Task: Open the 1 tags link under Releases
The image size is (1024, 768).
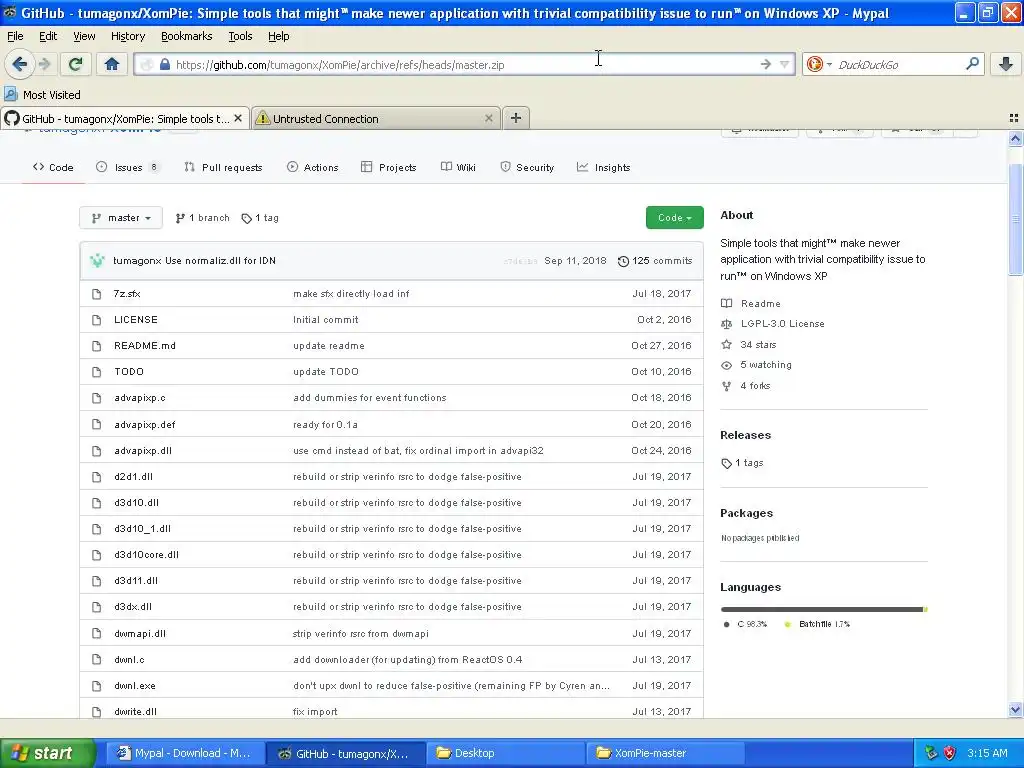Action: coord(742,462)
